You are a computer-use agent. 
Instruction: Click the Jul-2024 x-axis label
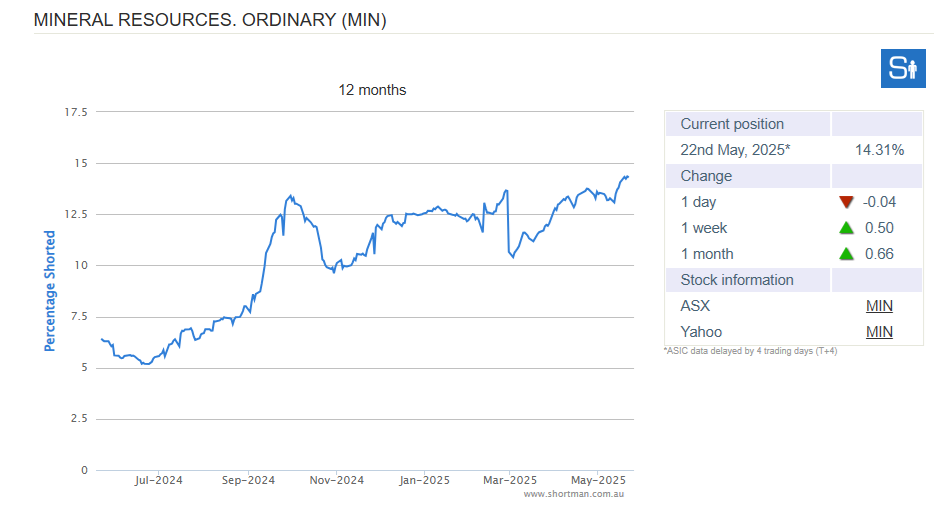(159, 480)
